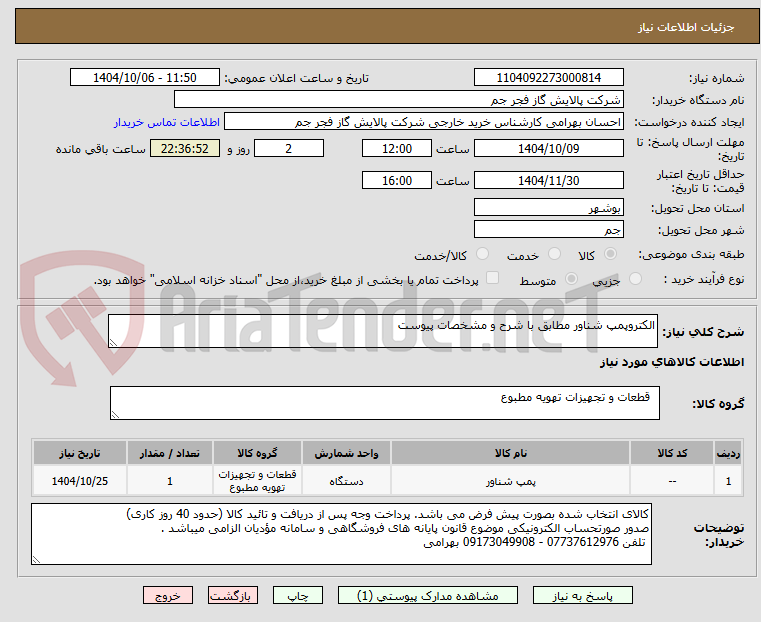761x622 pixels.
Task: Click the announcement date field 1404/10/06 - 11:50
Action: pyautogui.click(x=145, y=78)
